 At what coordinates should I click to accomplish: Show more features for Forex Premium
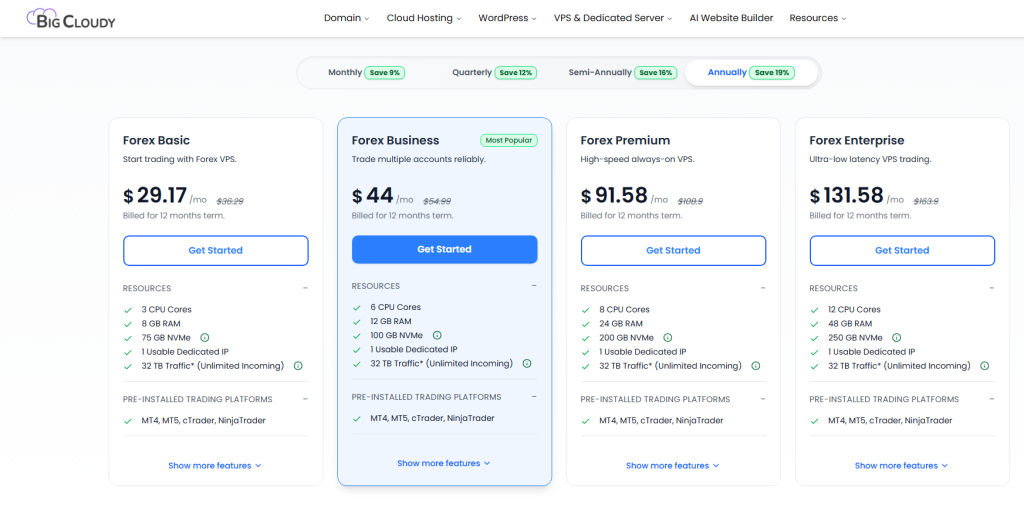[673, 466]
